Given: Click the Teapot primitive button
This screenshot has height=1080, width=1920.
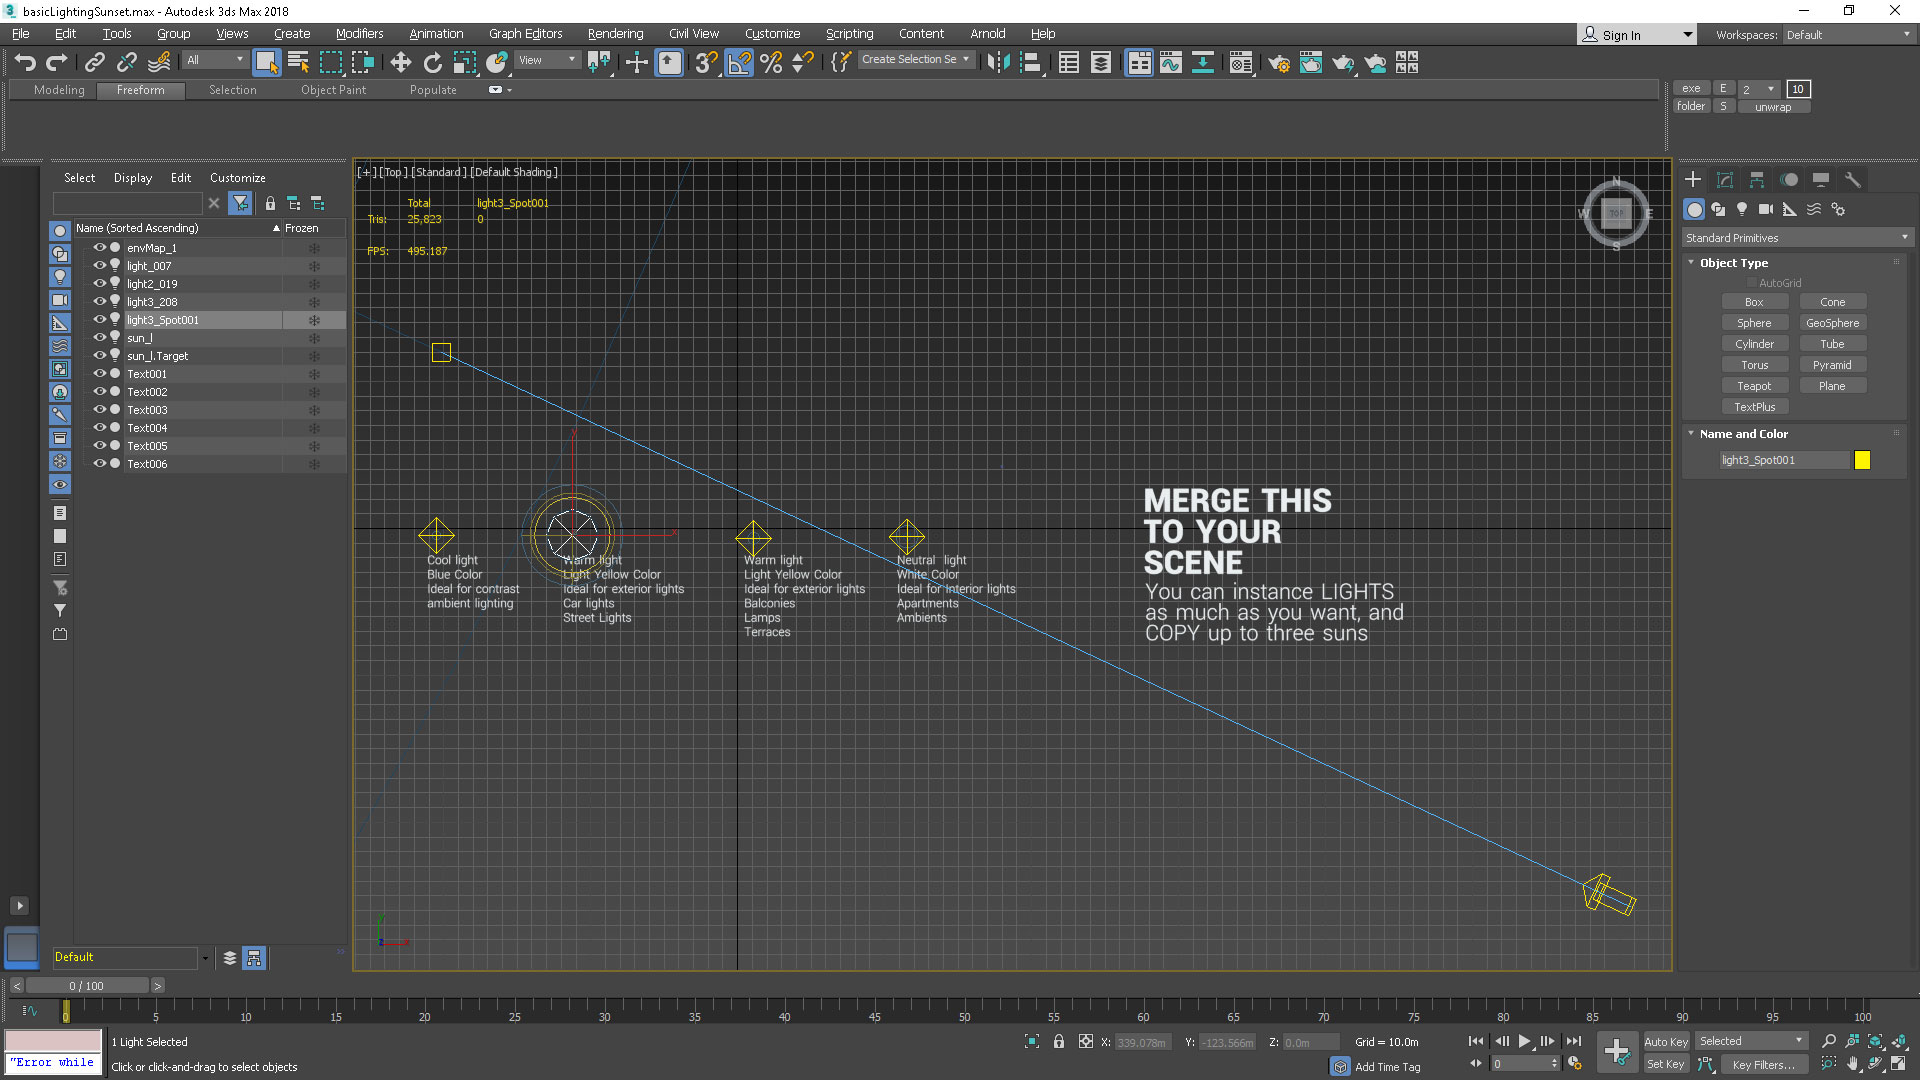Looking at the screenshot, I should click(1754, 386).
